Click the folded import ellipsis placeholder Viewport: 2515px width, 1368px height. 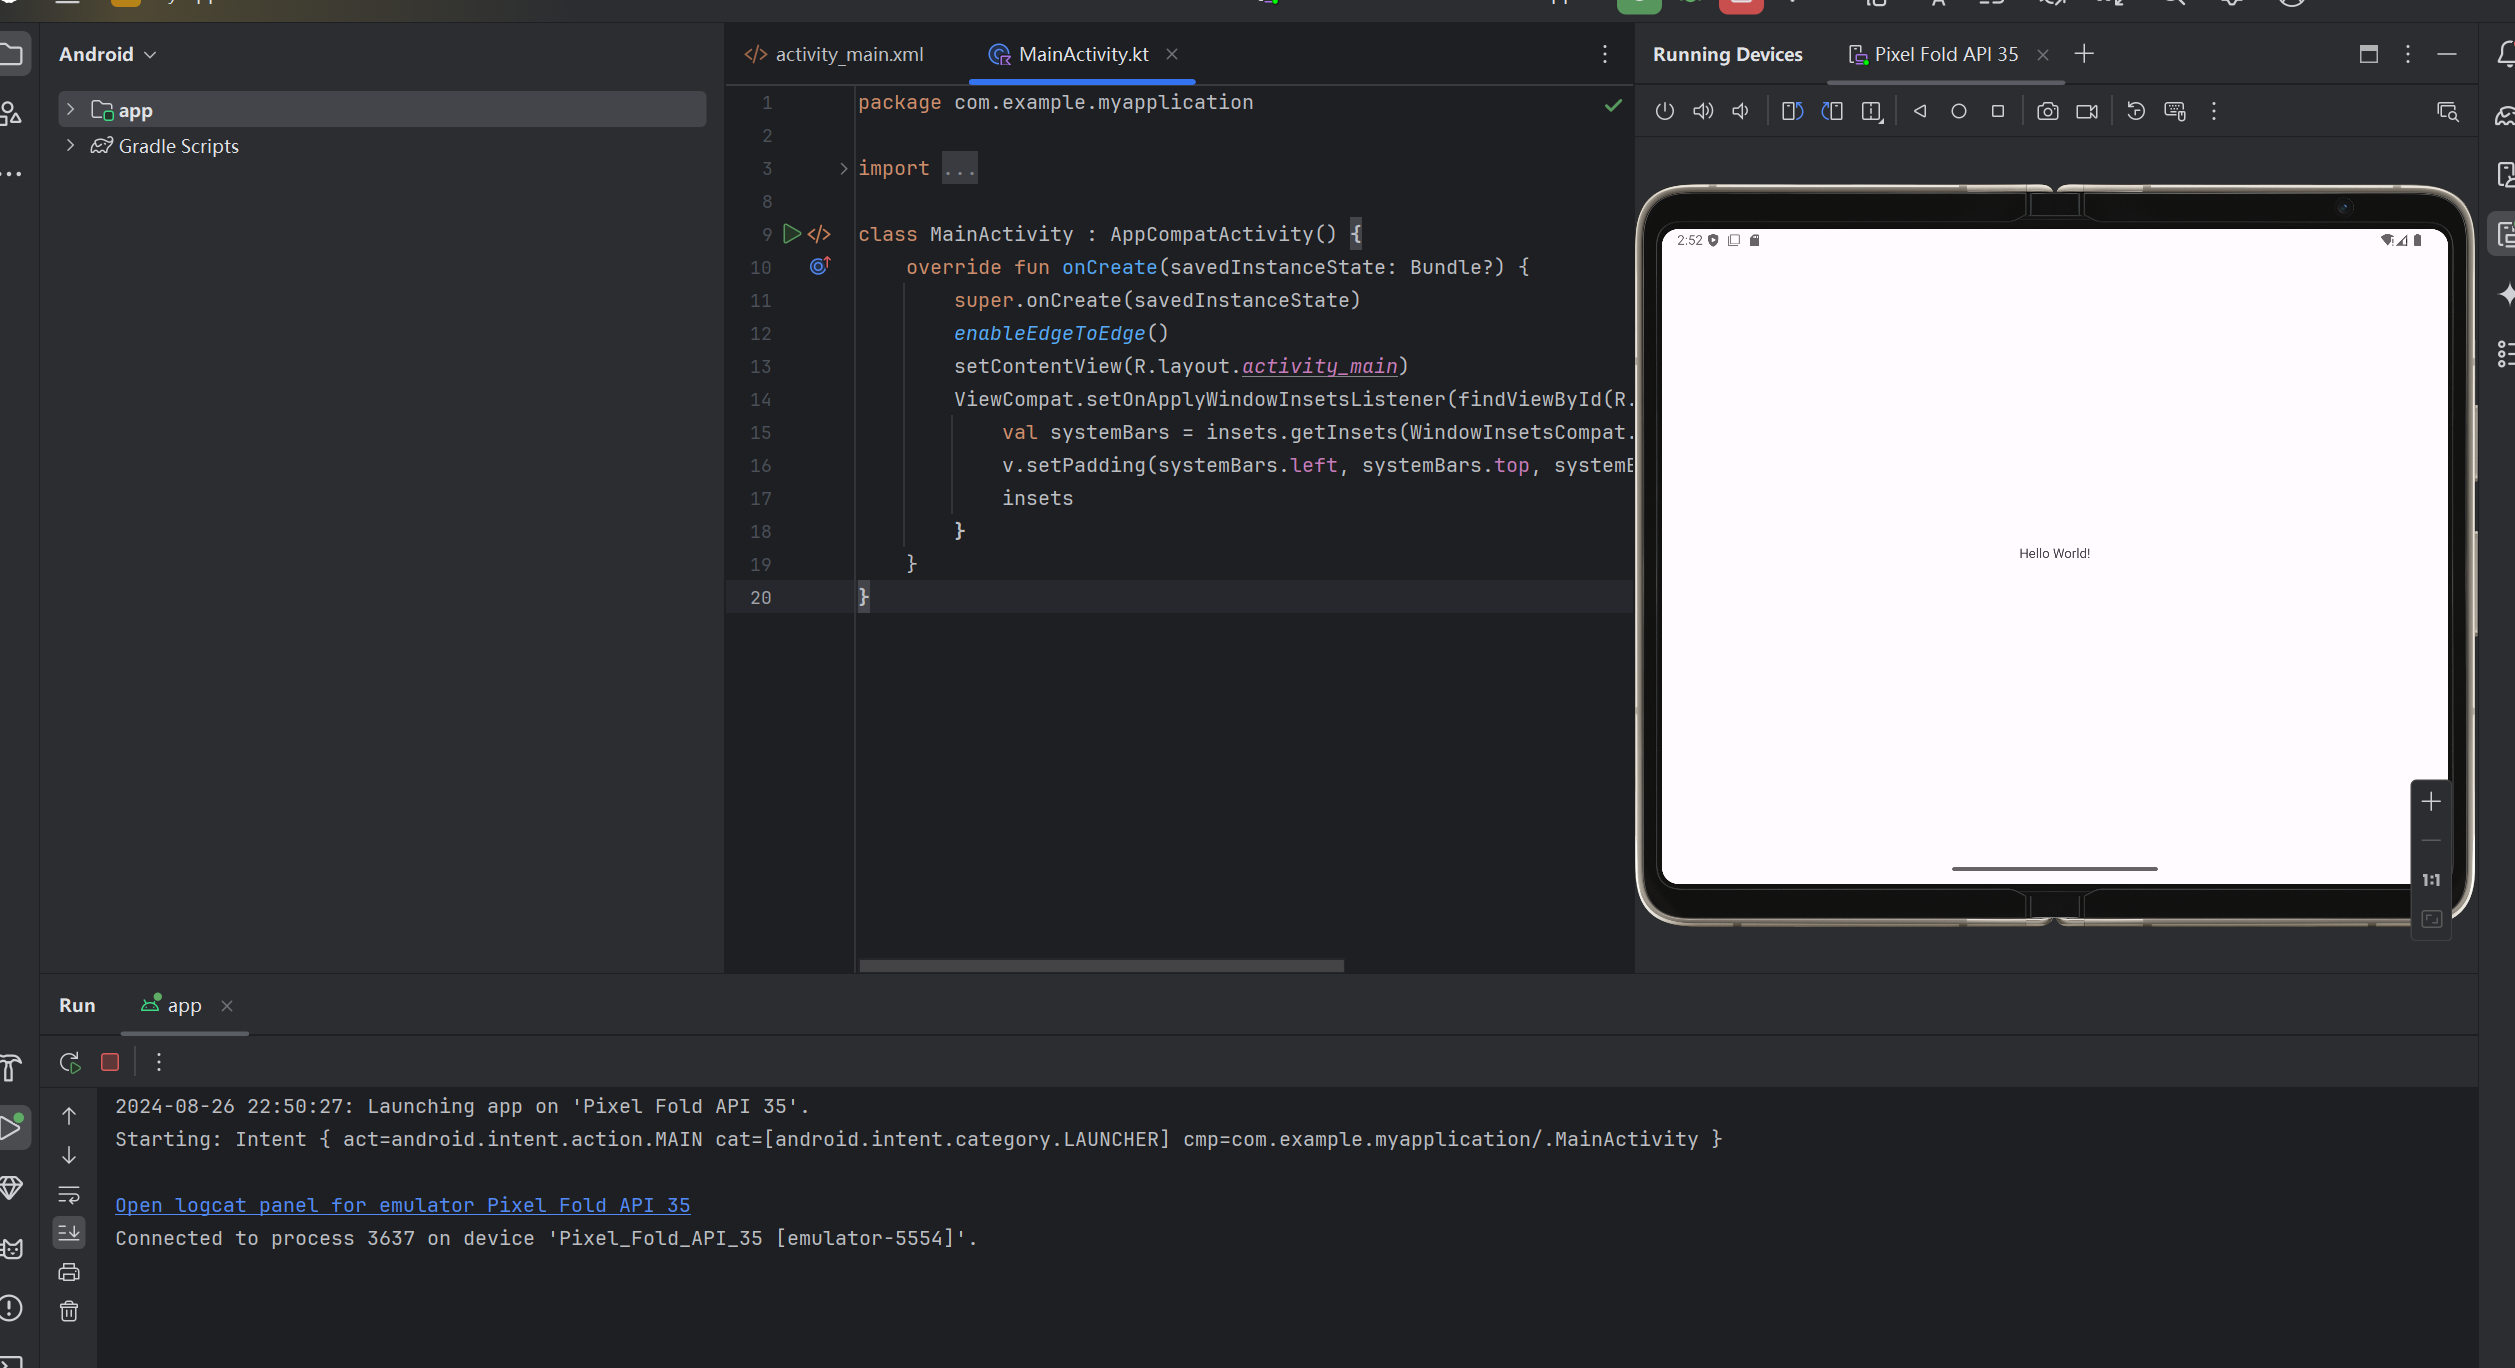coord(960,168)
